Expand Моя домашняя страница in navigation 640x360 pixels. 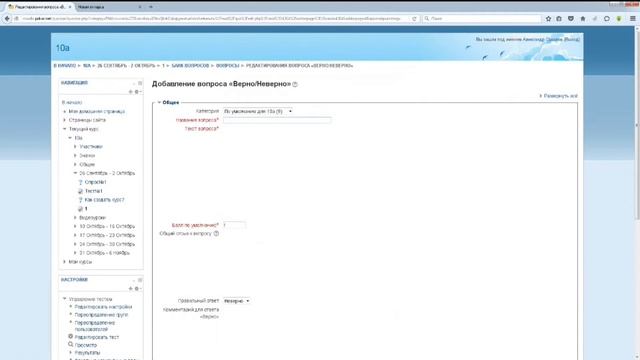click(64, 111)
